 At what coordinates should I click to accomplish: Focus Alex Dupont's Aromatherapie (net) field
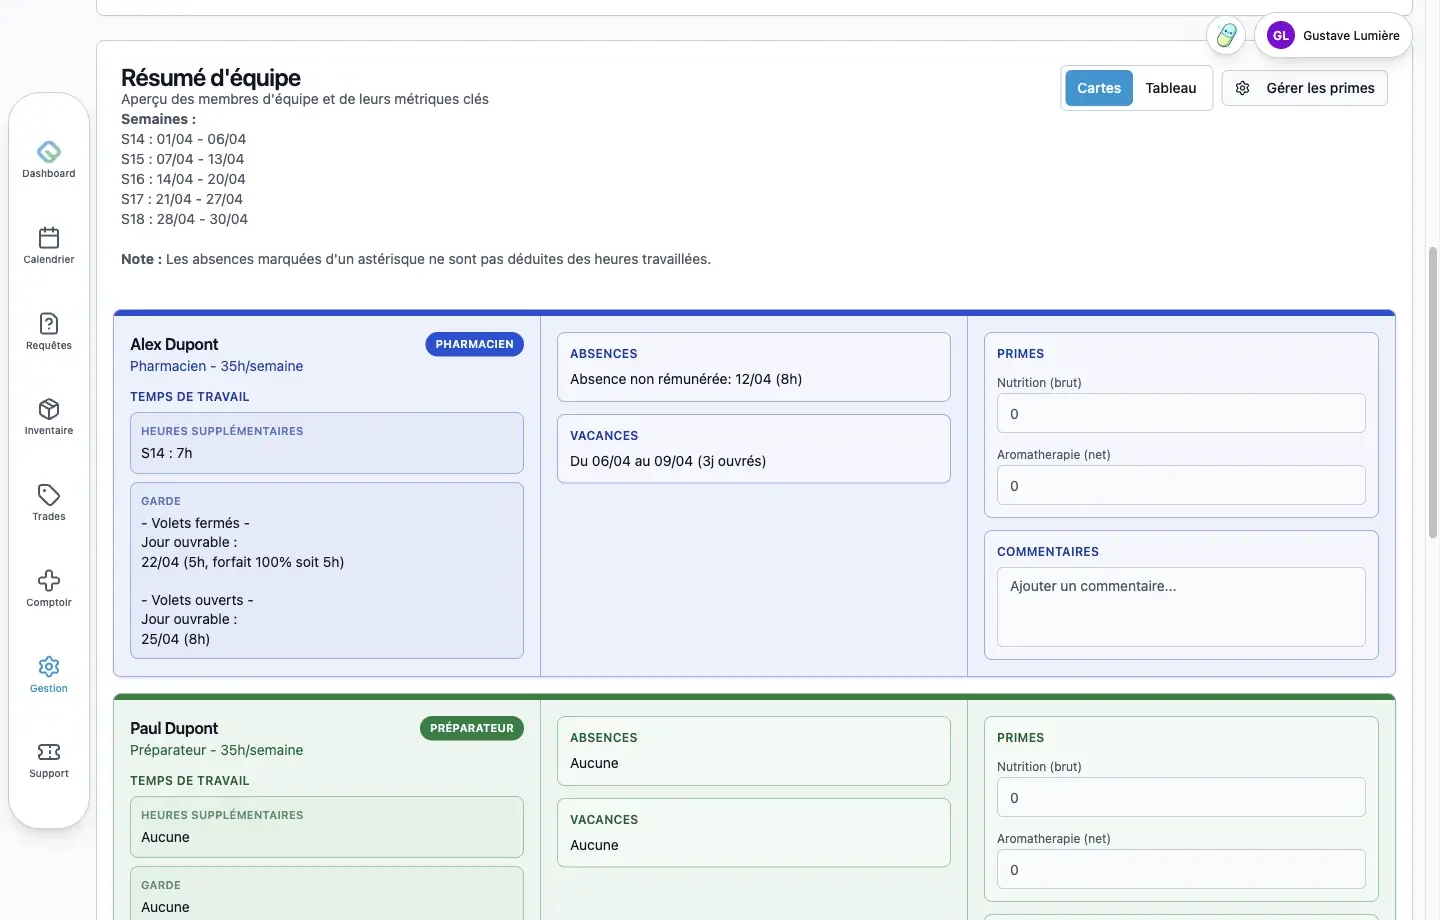[x=1181, y=485]
